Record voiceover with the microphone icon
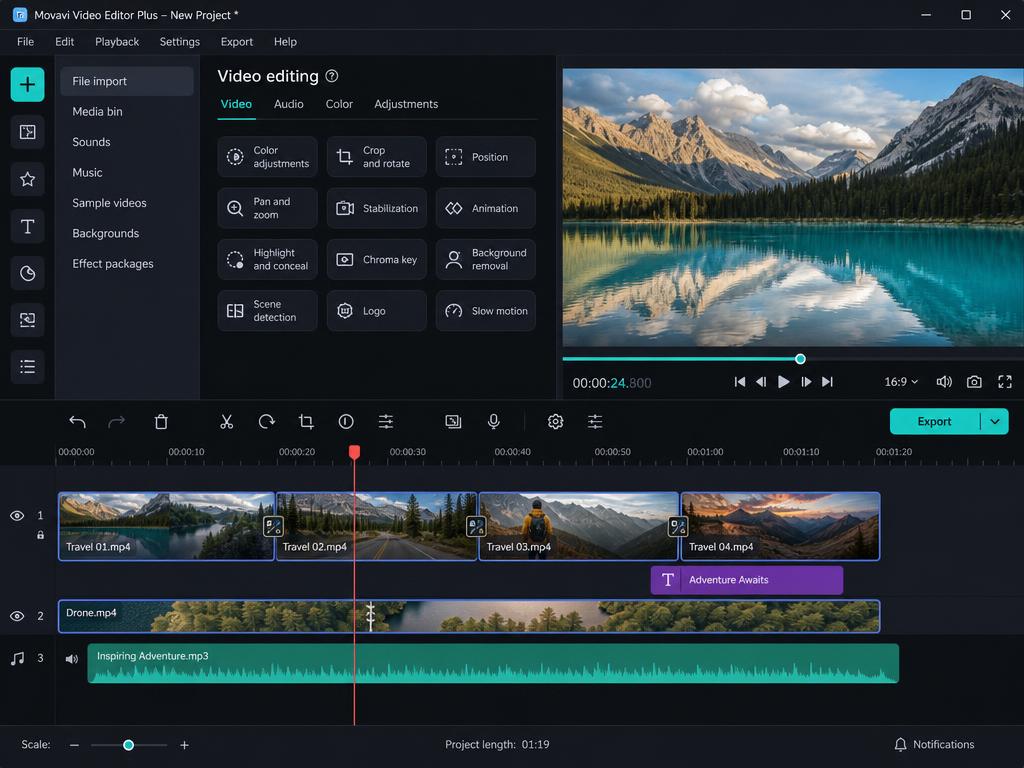Image resolution: width=1024 pixels, height=768 pixels. click(494, 422)
